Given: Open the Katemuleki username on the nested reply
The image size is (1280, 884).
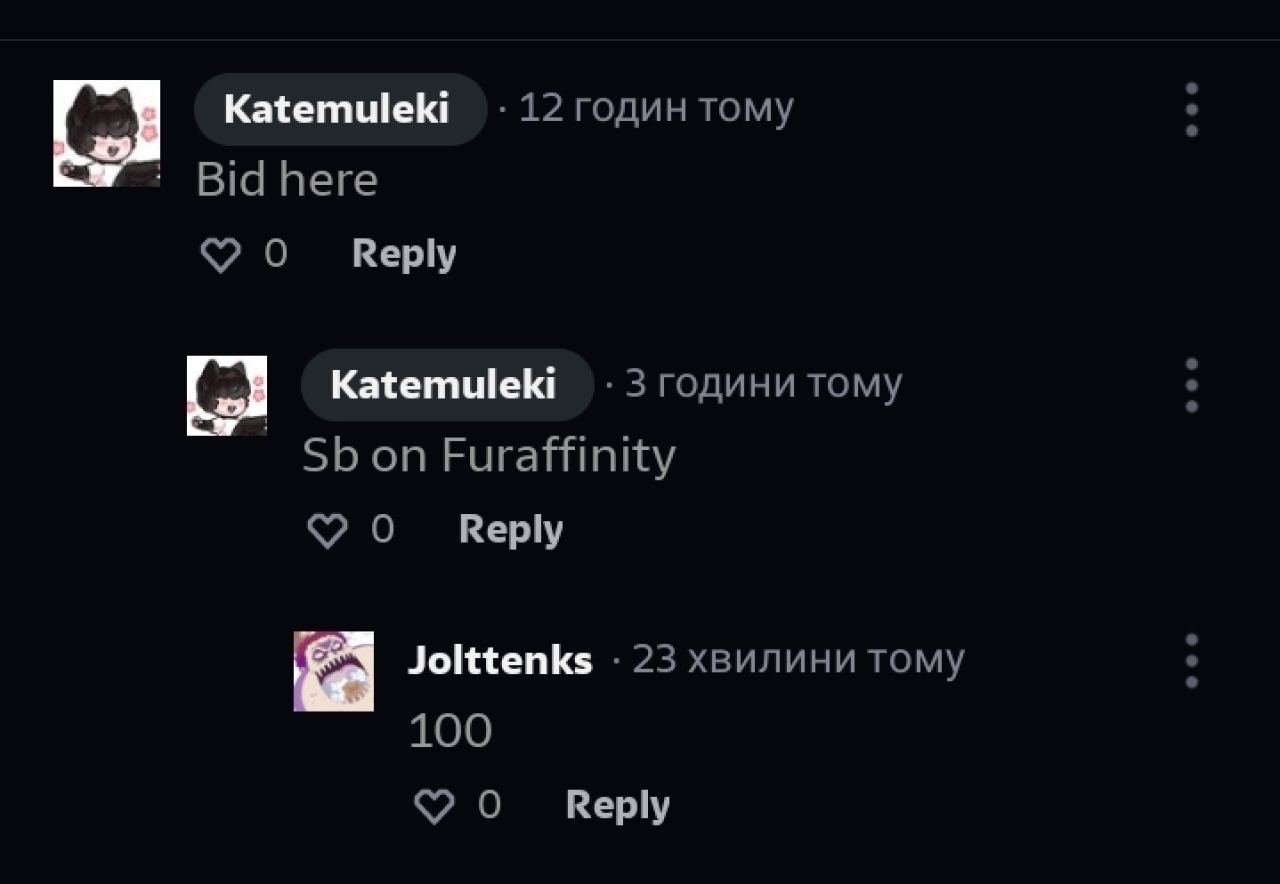Looking at the screenshot, I should (x=444, y=385).
